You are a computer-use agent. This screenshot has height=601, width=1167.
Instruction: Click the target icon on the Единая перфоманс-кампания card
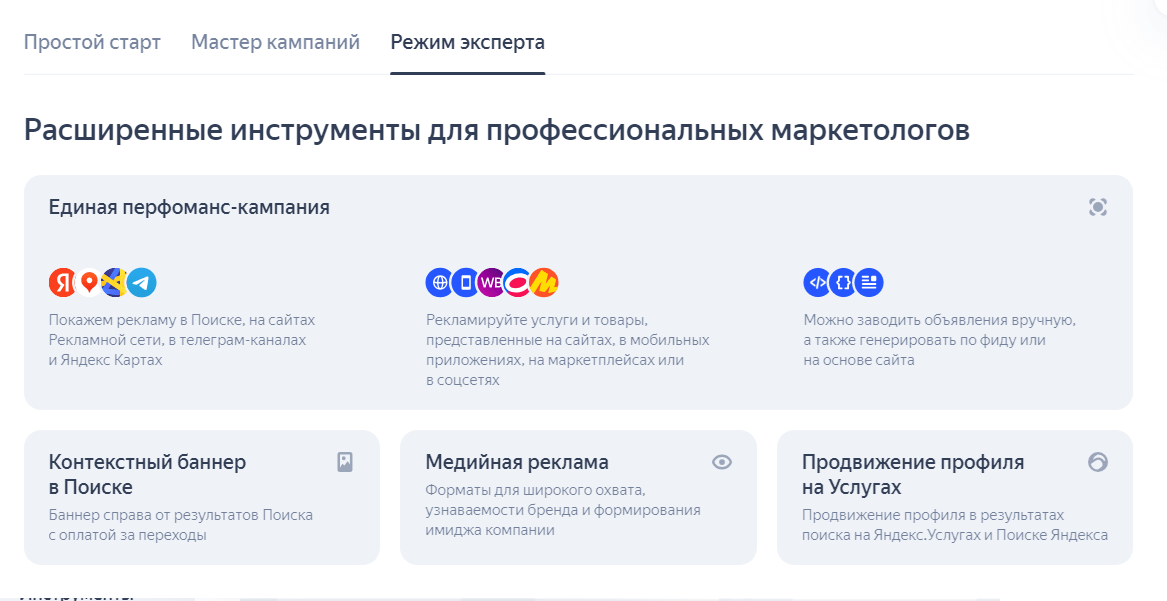pos(1098,208)
